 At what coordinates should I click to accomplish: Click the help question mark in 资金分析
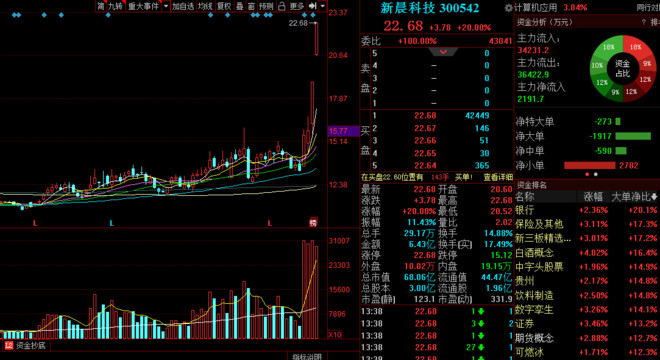click(x=644, y=22)
